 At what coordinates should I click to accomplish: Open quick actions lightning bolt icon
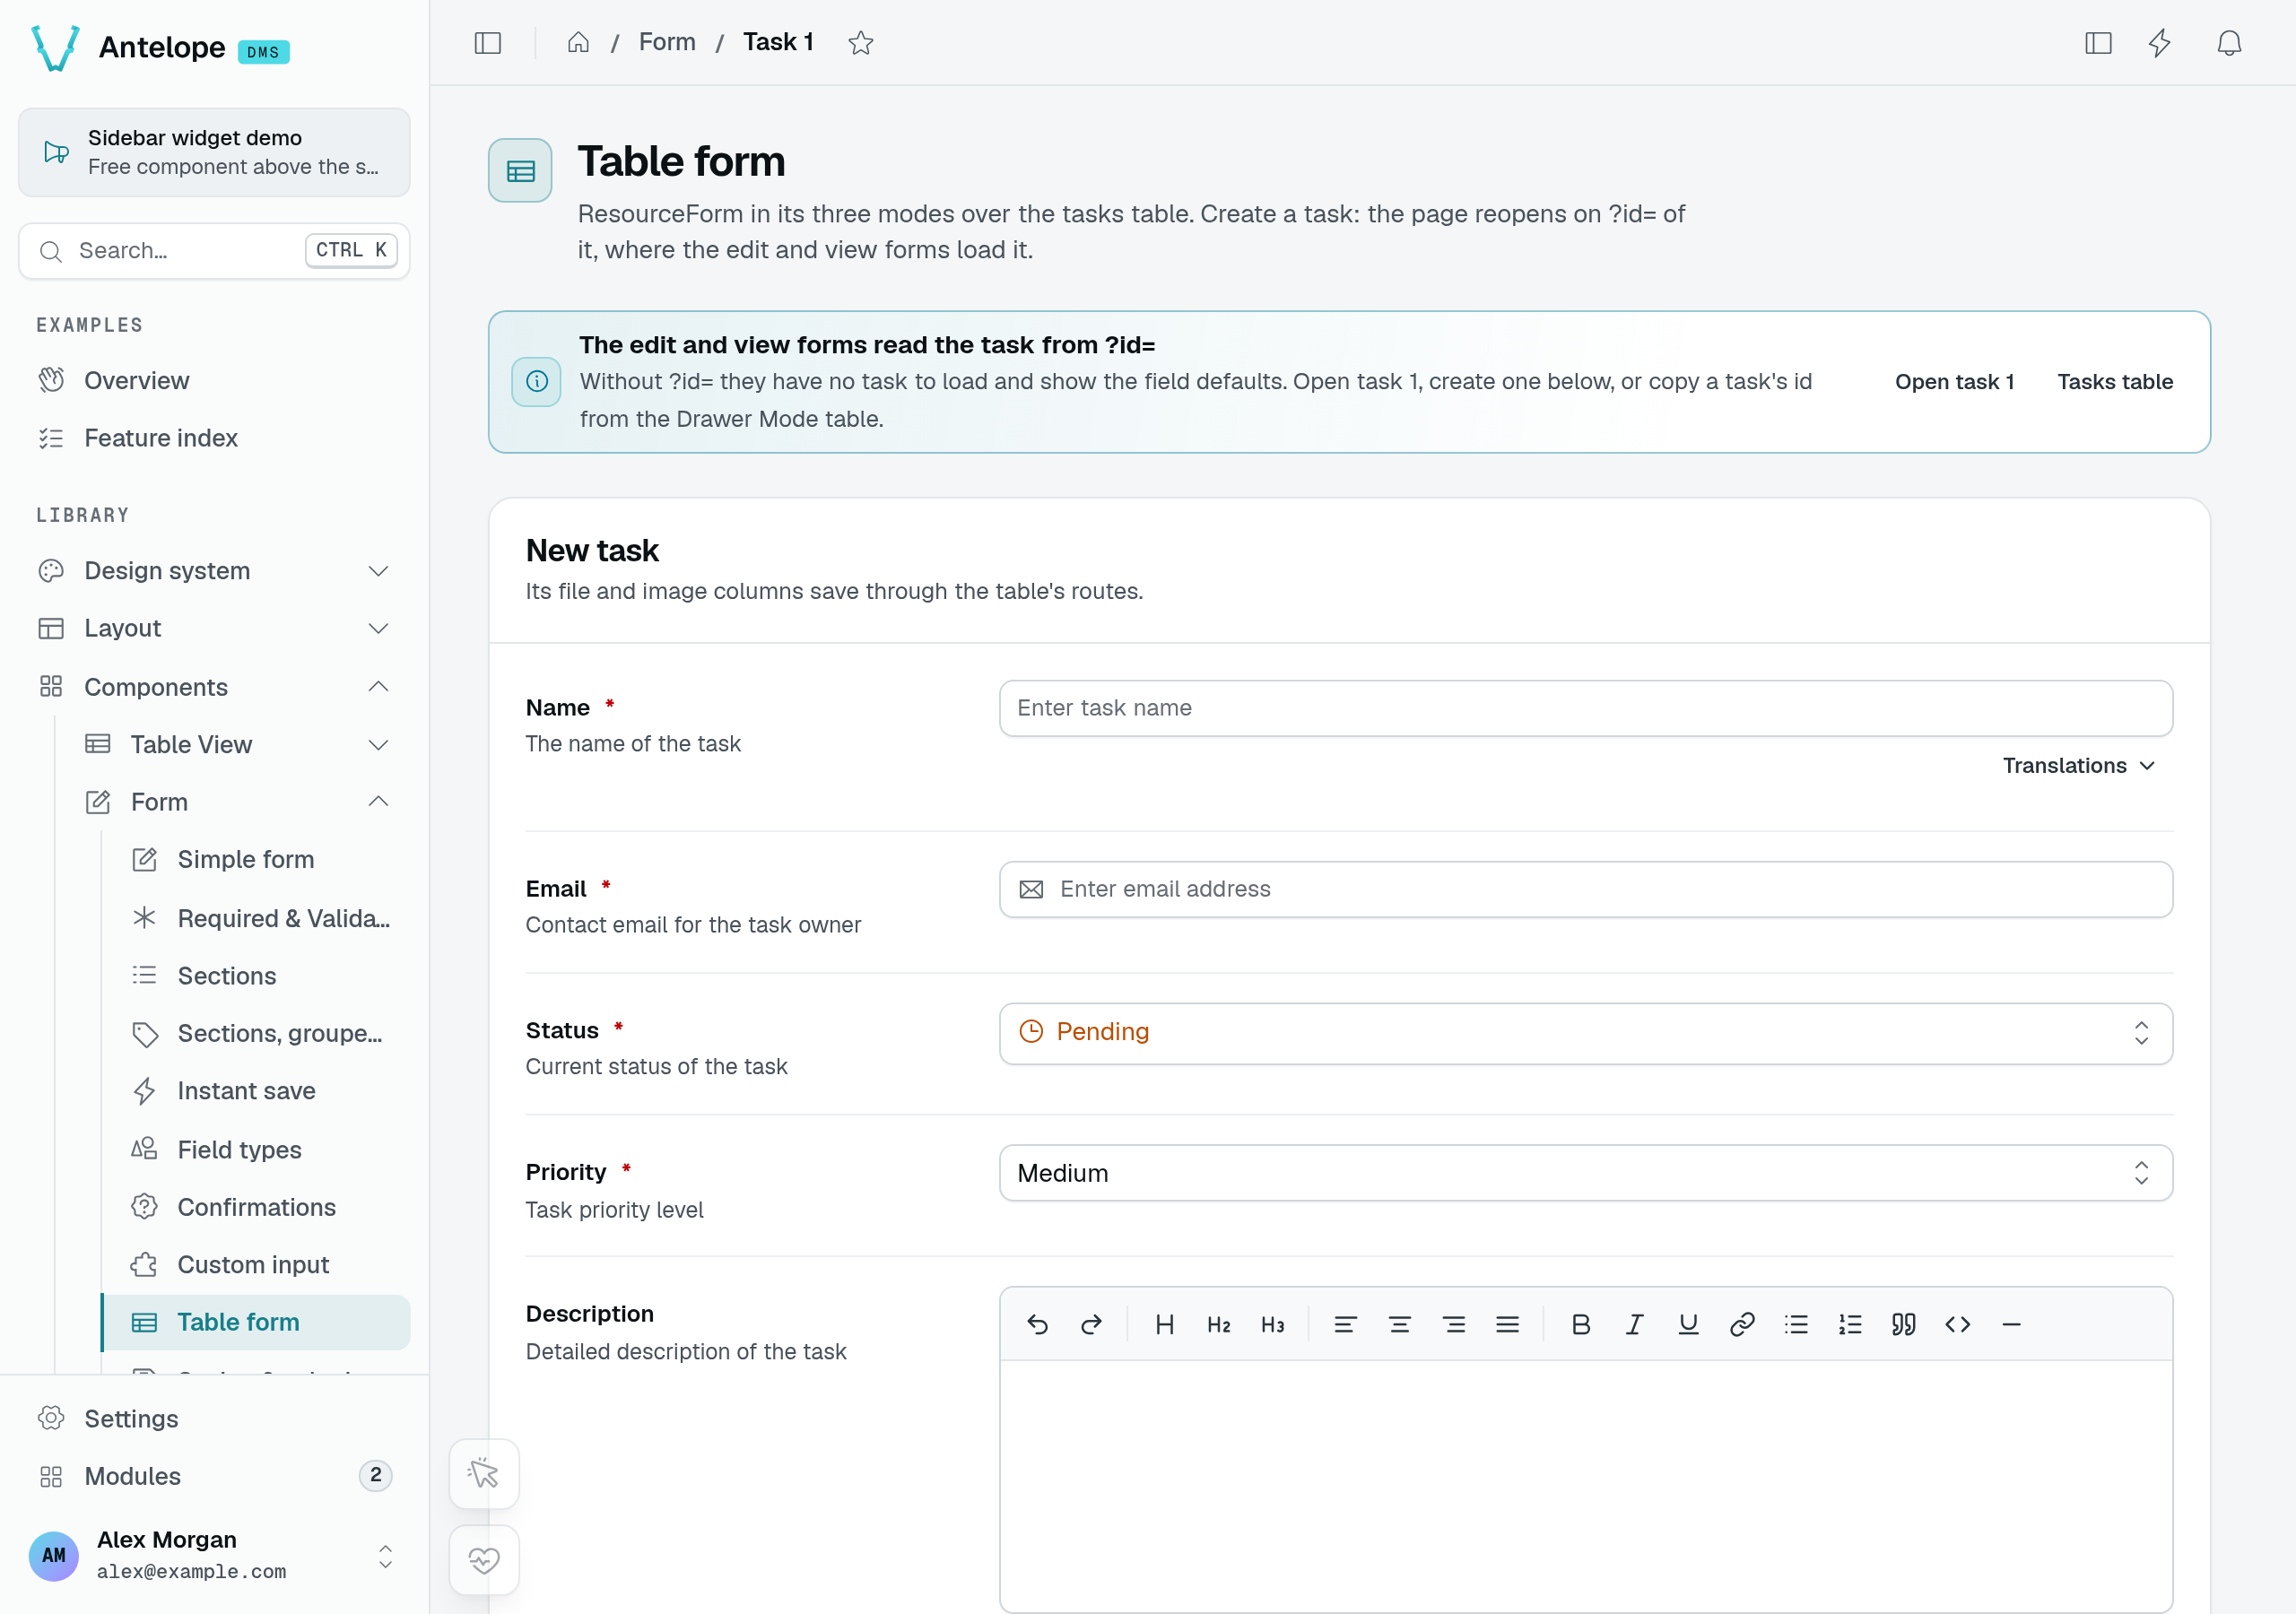2160,42
